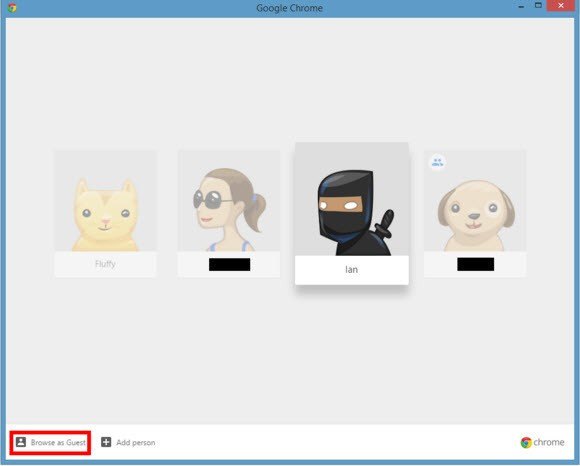Click the chrome wordmark logo at bottom right
The width and height of the screenshot is (580, 466).
(542, 442)
